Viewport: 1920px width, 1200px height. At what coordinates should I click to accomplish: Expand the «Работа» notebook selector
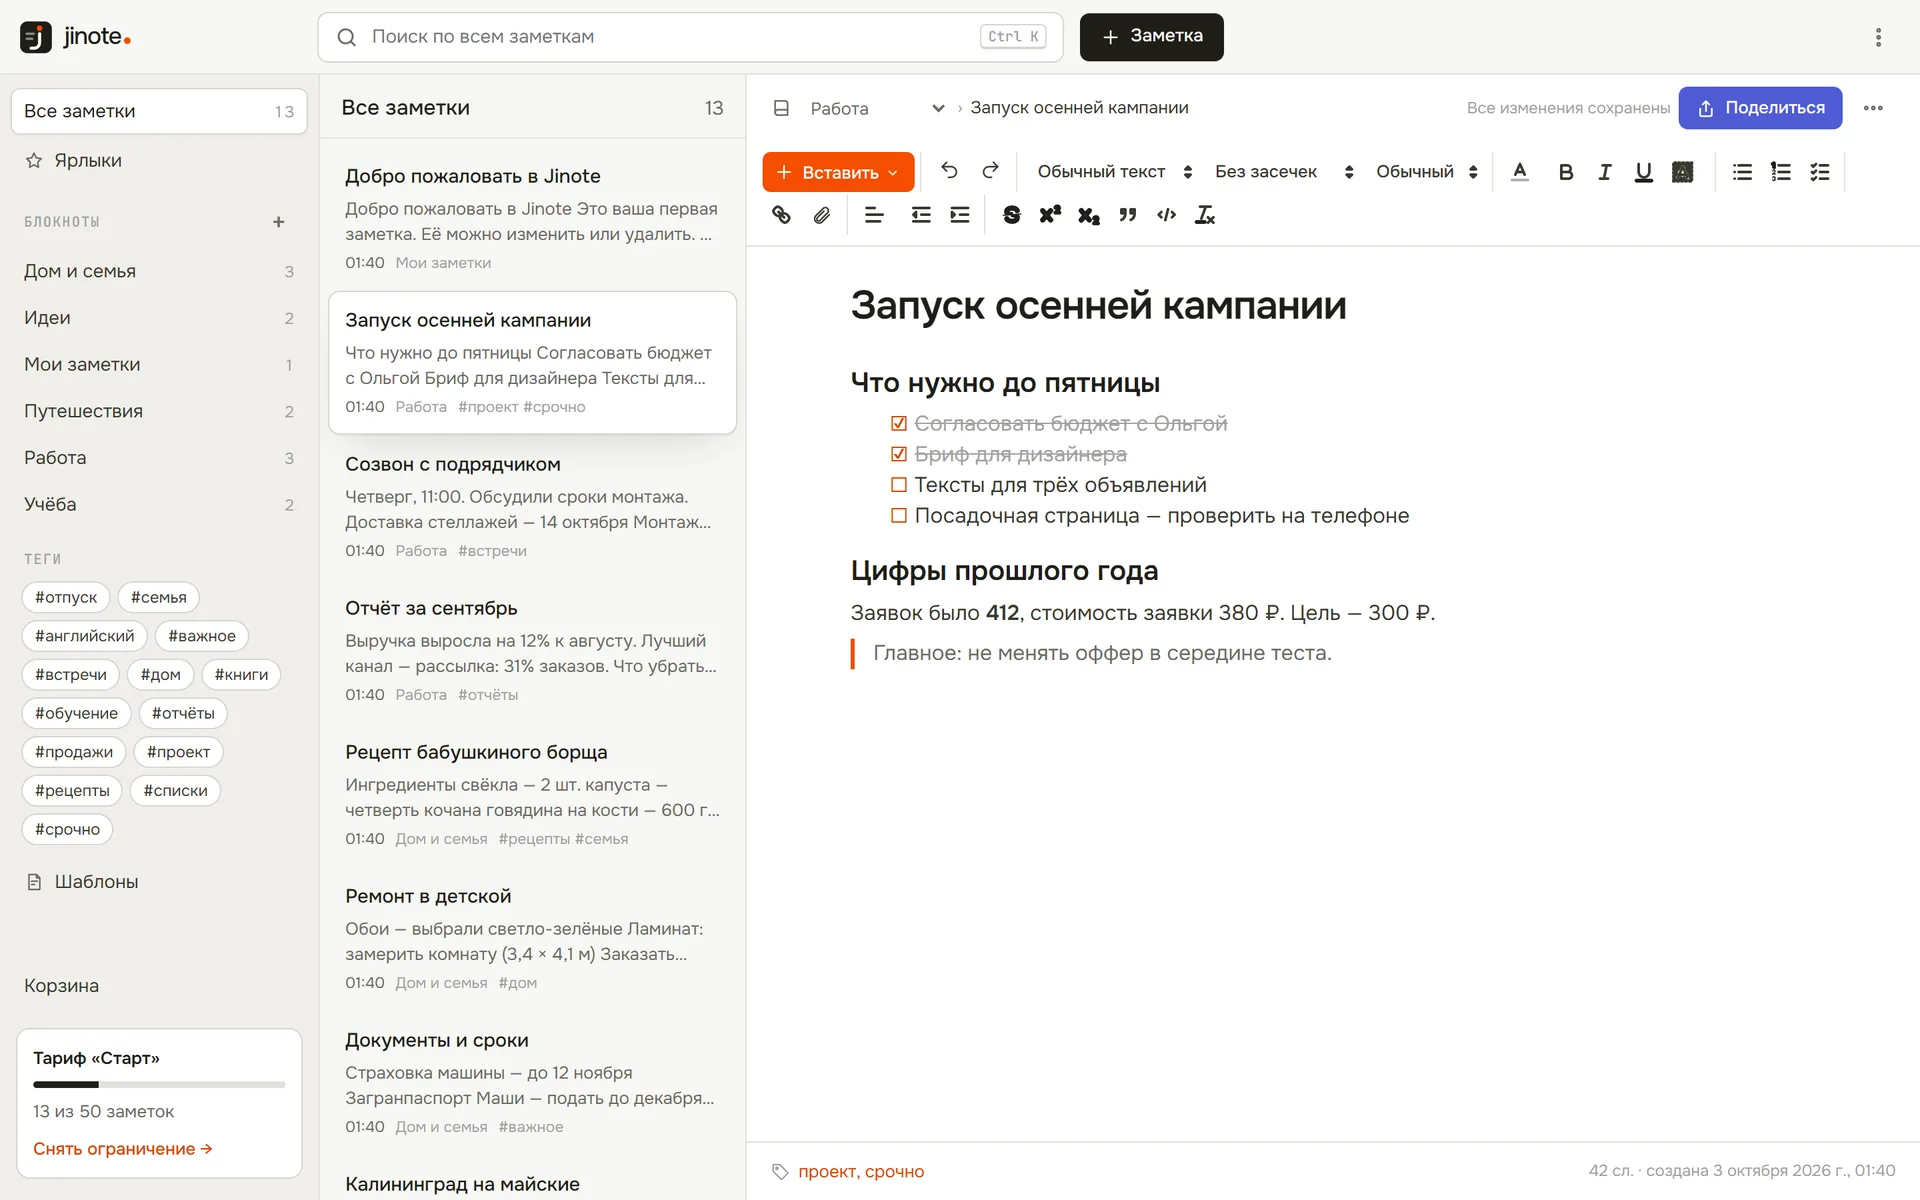[x=877, y=108]
